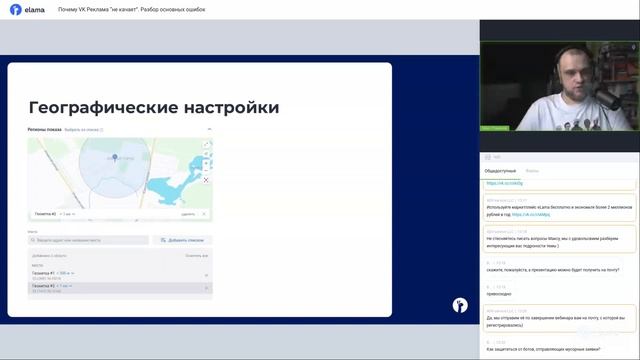Expand the map to fullscreen

pos(206,144)
